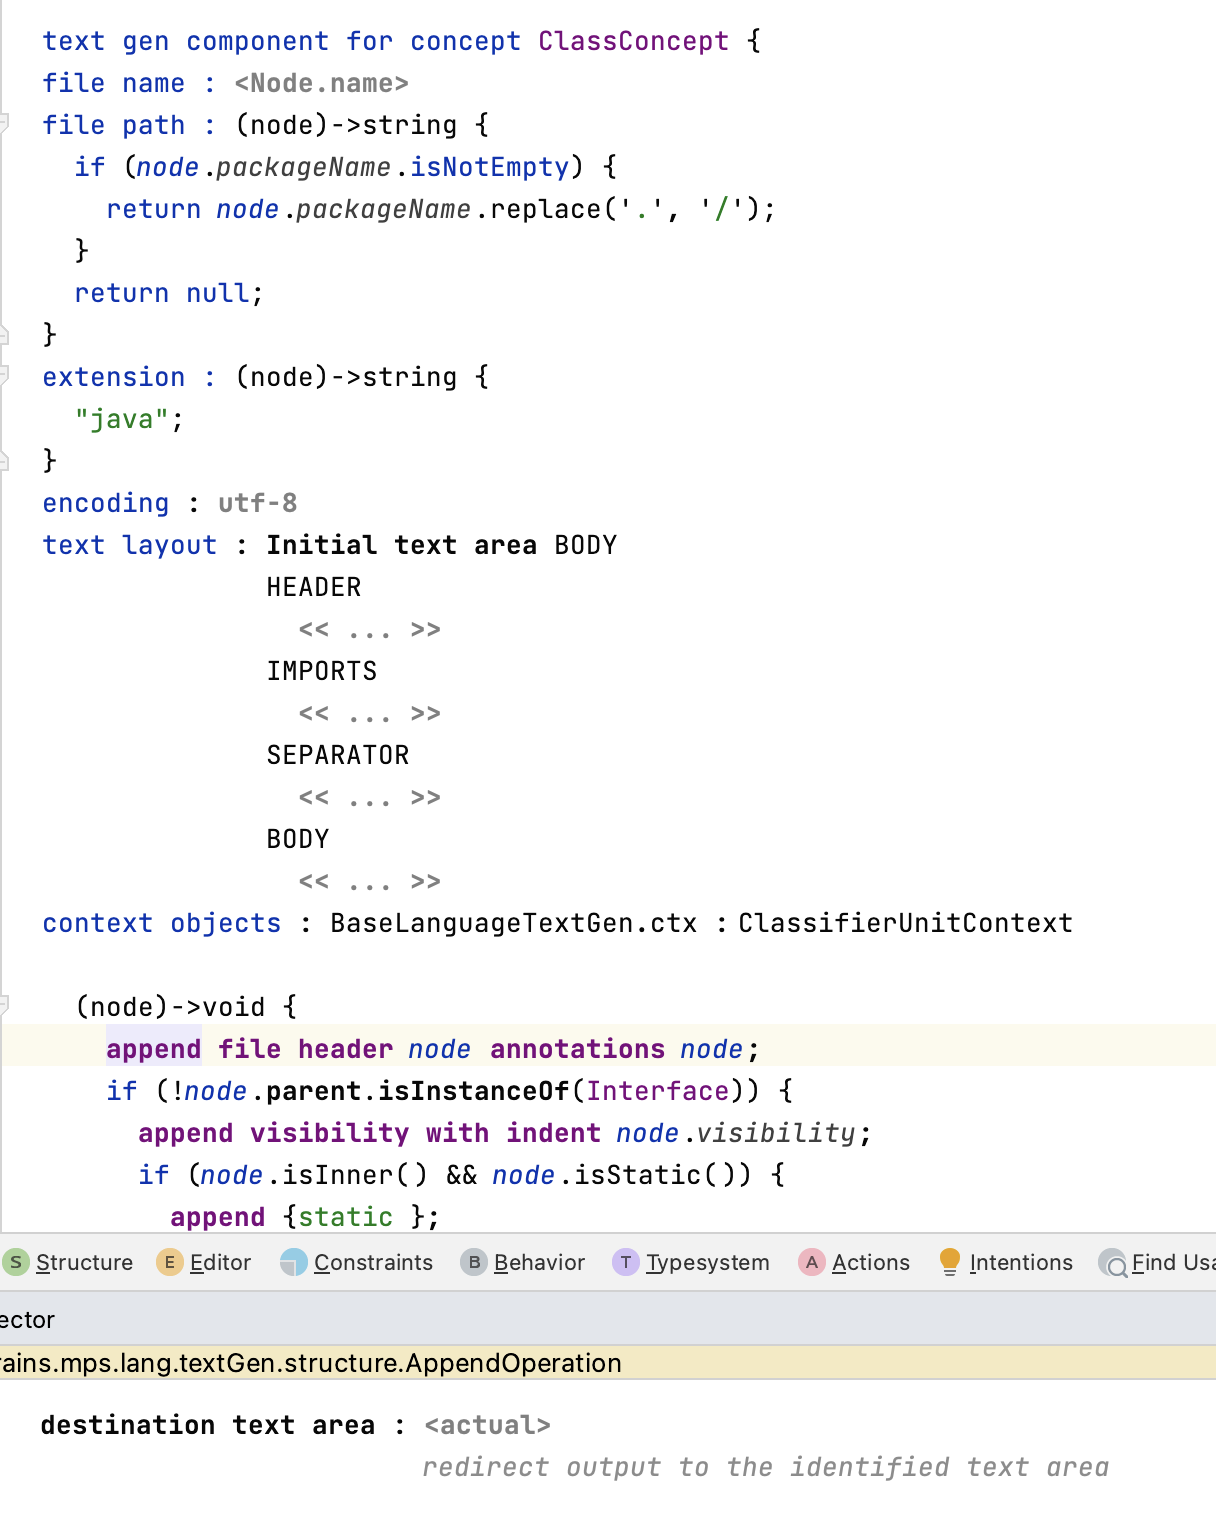The width and height of the screenshot is (1216, 1524).
Task: Click the ClassConcept concept reference
Action: pyautogui.click(x=634, y=41)
